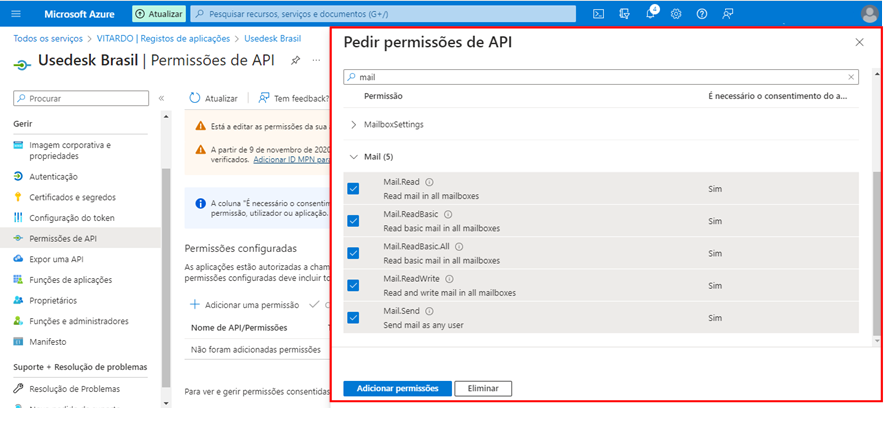Image resolution: width=886 pixels, height=428 pixels.
Task: Focus the permissions search field containing mail
Action: tap(601, 77)
